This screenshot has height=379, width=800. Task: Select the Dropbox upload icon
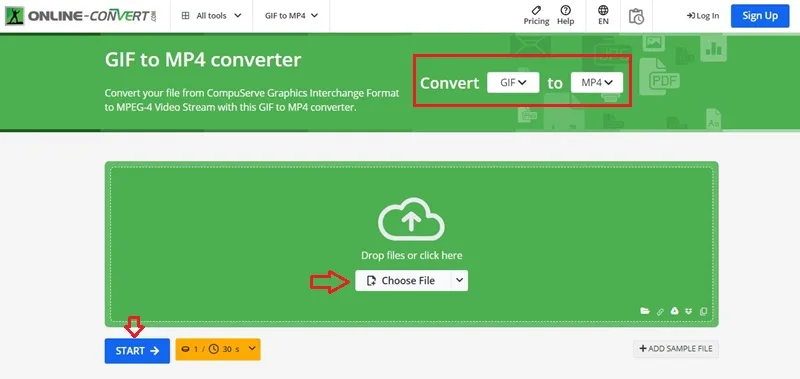689,311
